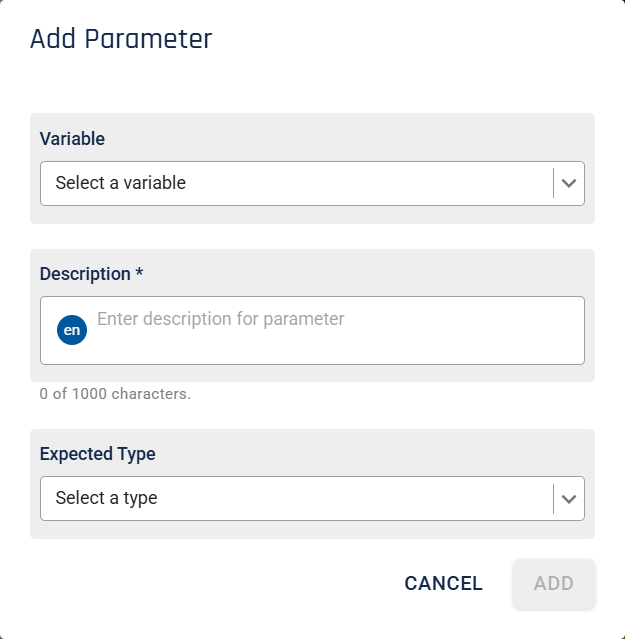Click the 'Add Parameter' dialog title
The image size is (625, 639).
click(x=121, y=39)
